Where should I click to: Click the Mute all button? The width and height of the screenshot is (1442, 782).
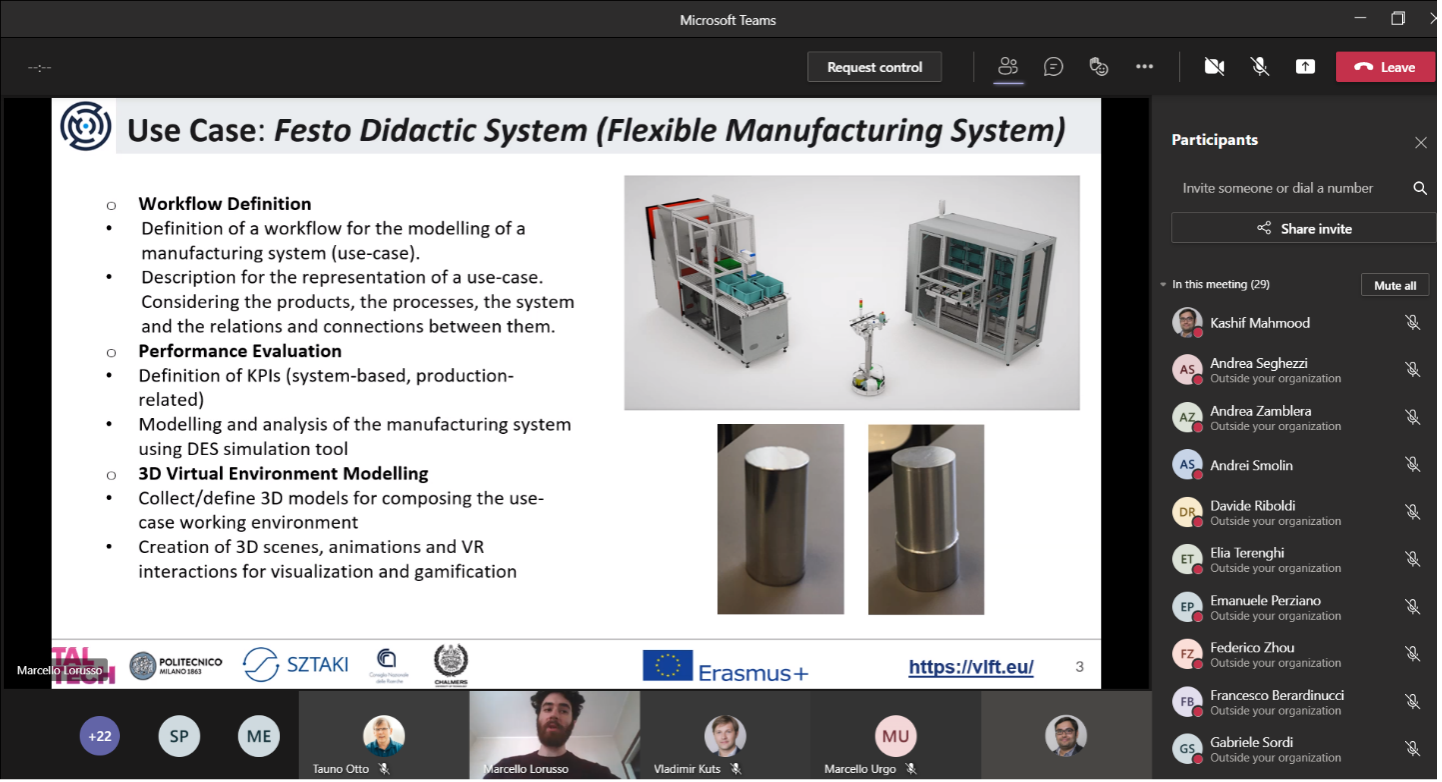(1394, 285)
